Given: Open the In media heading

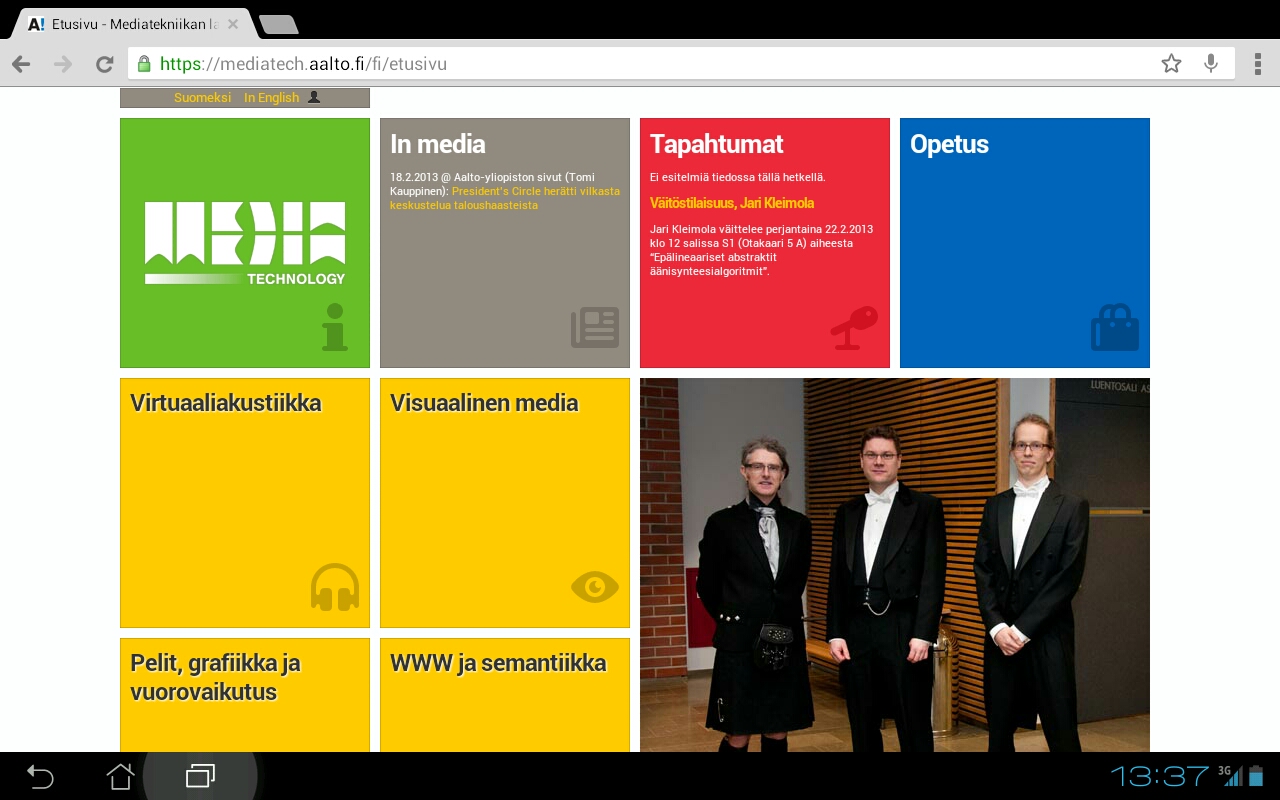Looking at the screenshot, I should (438, 144).
